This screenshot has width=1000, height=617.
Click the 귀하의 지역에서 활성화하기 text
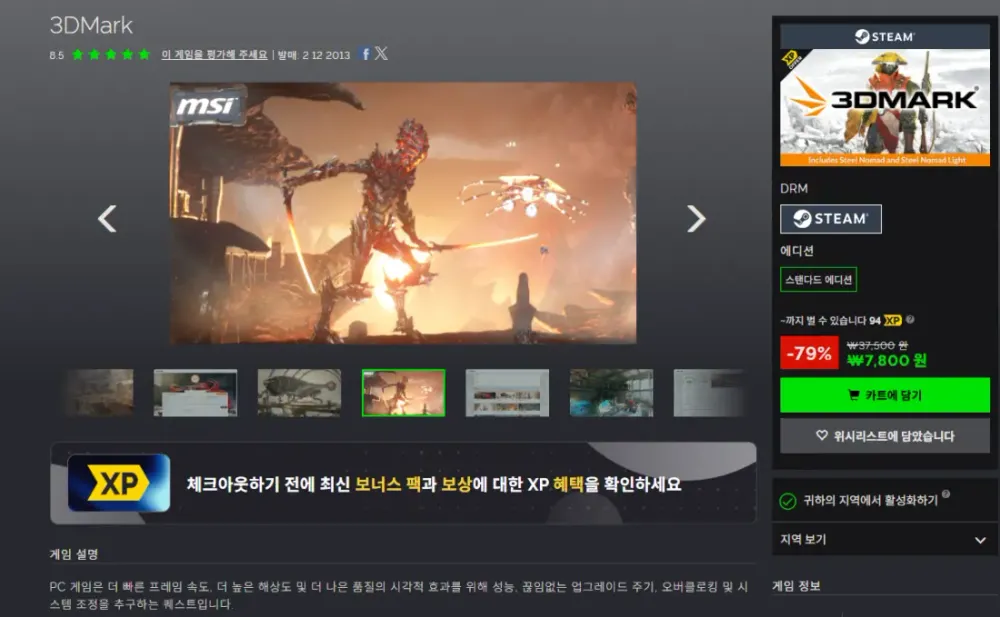(x=870, y=501)
